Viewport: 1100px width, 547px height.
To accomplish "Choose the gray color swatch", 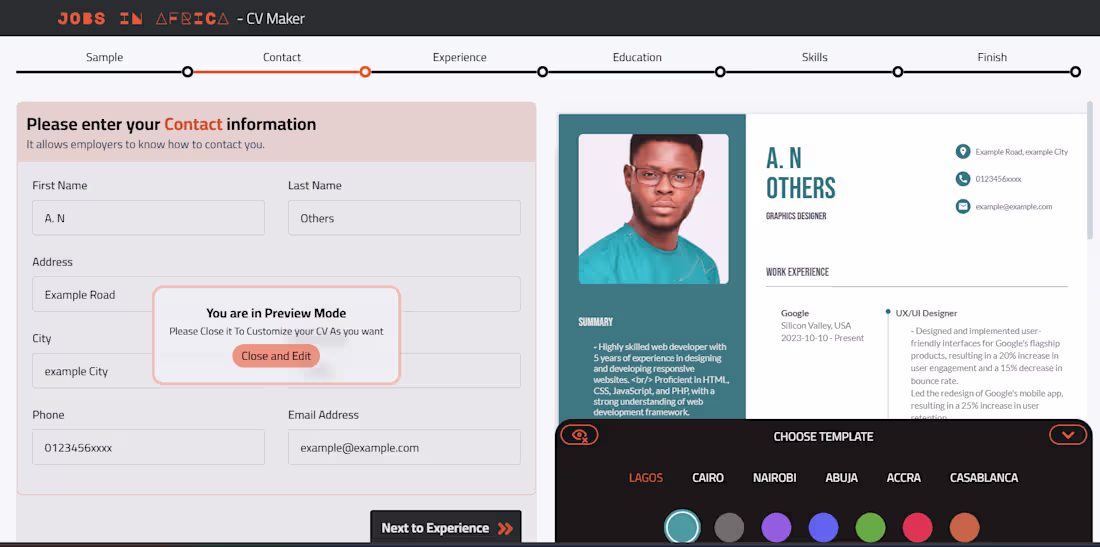I will tap(729, 527).
